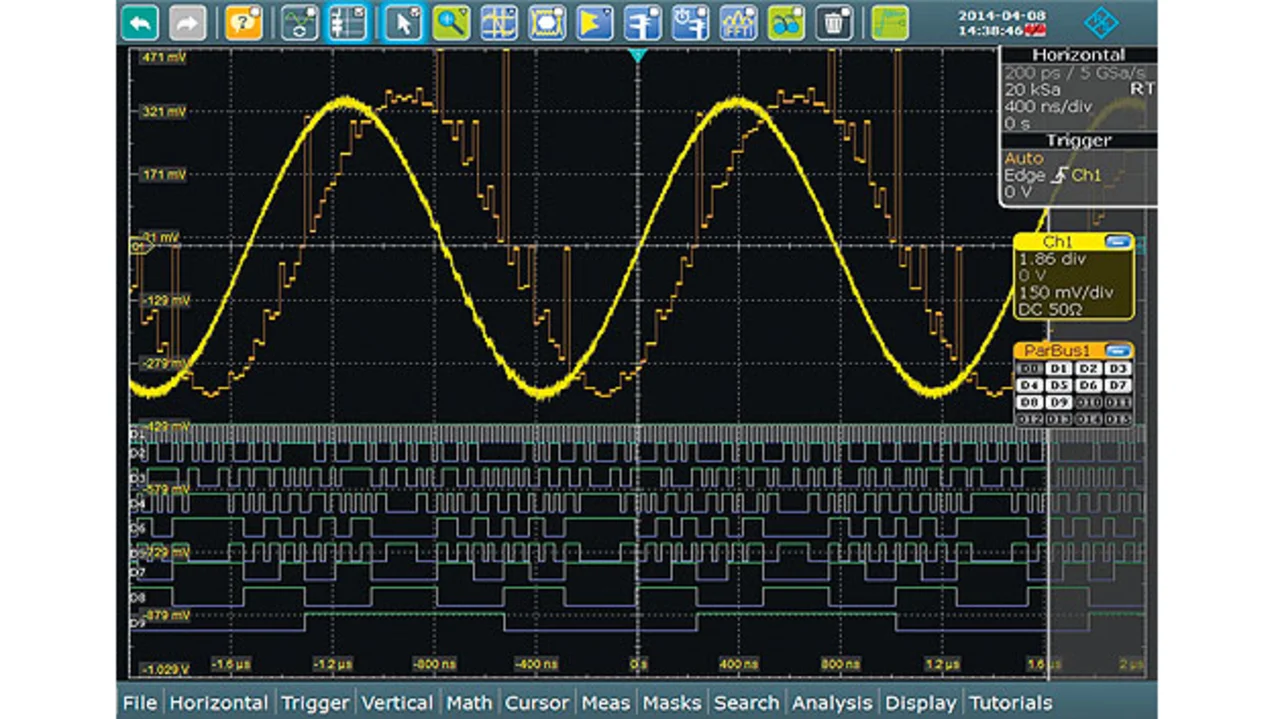Toggle digital channel D0 in ParBus1
The image size is (1280, 719).
coord(1028,369)
